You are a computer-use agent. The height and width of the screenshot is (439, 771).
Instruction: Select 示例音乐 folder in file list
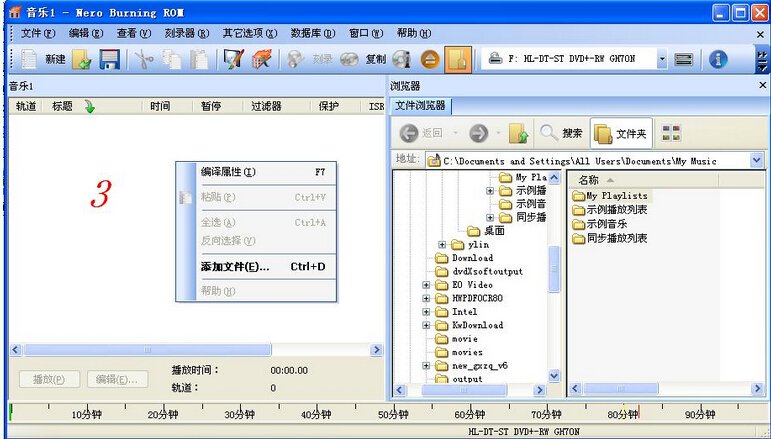click(600, 224)
